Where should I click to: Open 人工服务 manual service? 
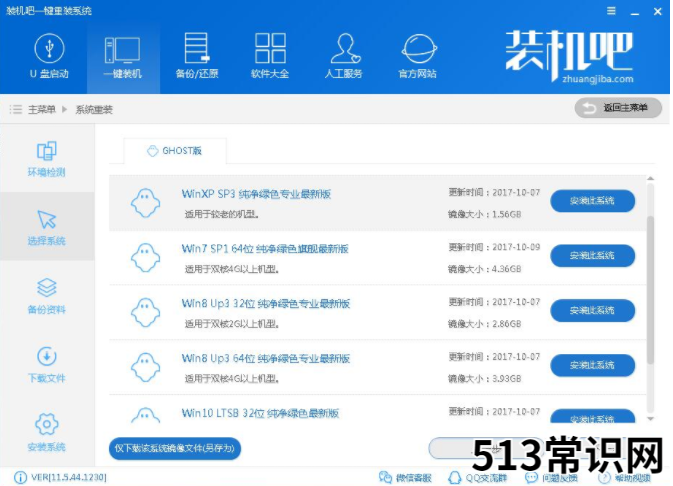[344, 56]
